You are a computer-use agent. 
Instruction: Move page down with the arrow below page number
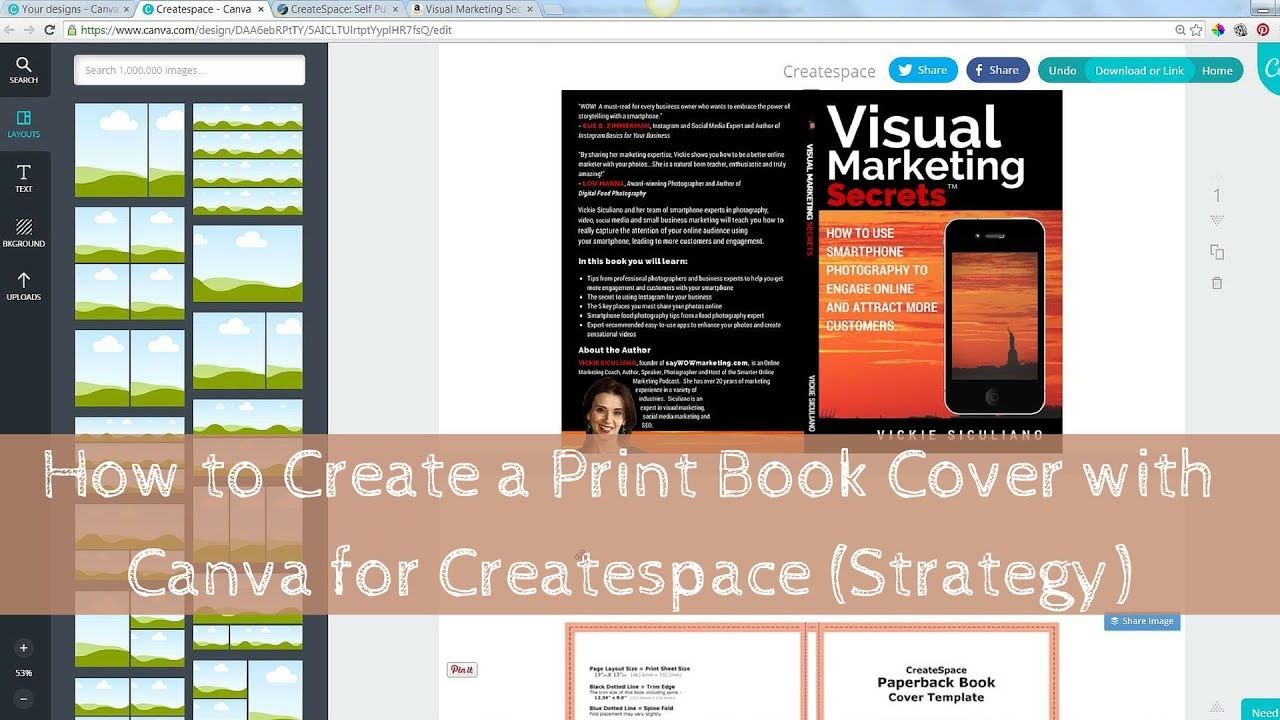click(x=1217, y=220)
